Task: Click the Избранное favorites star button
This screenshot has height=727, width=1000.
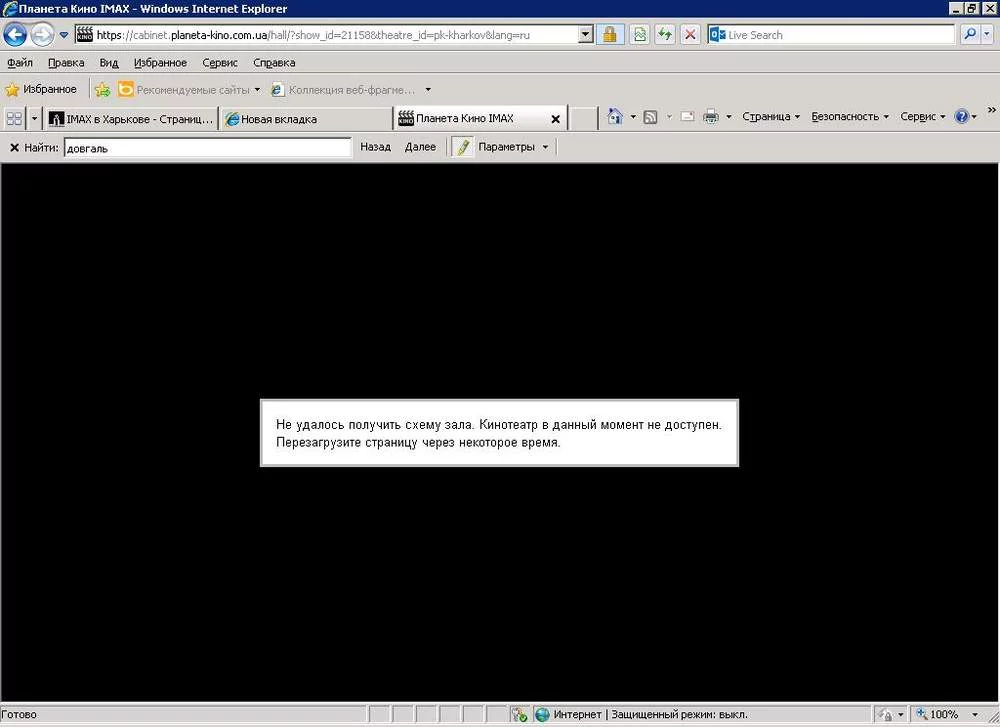Action: pos(41,89)
